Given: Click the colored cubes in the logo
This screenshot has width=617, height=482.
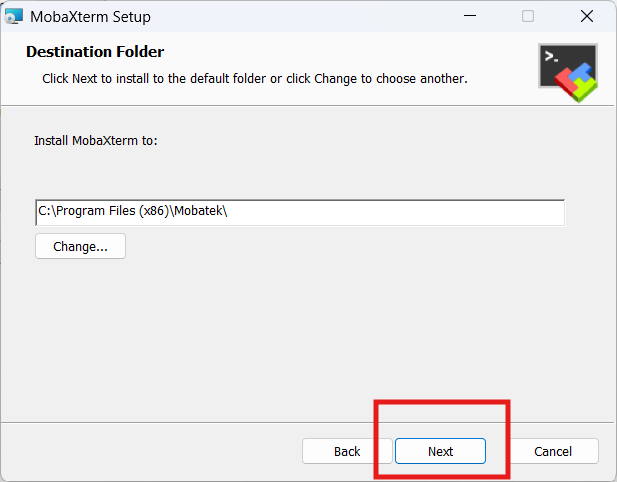Looking at the screenshot, I should point(578,84).
